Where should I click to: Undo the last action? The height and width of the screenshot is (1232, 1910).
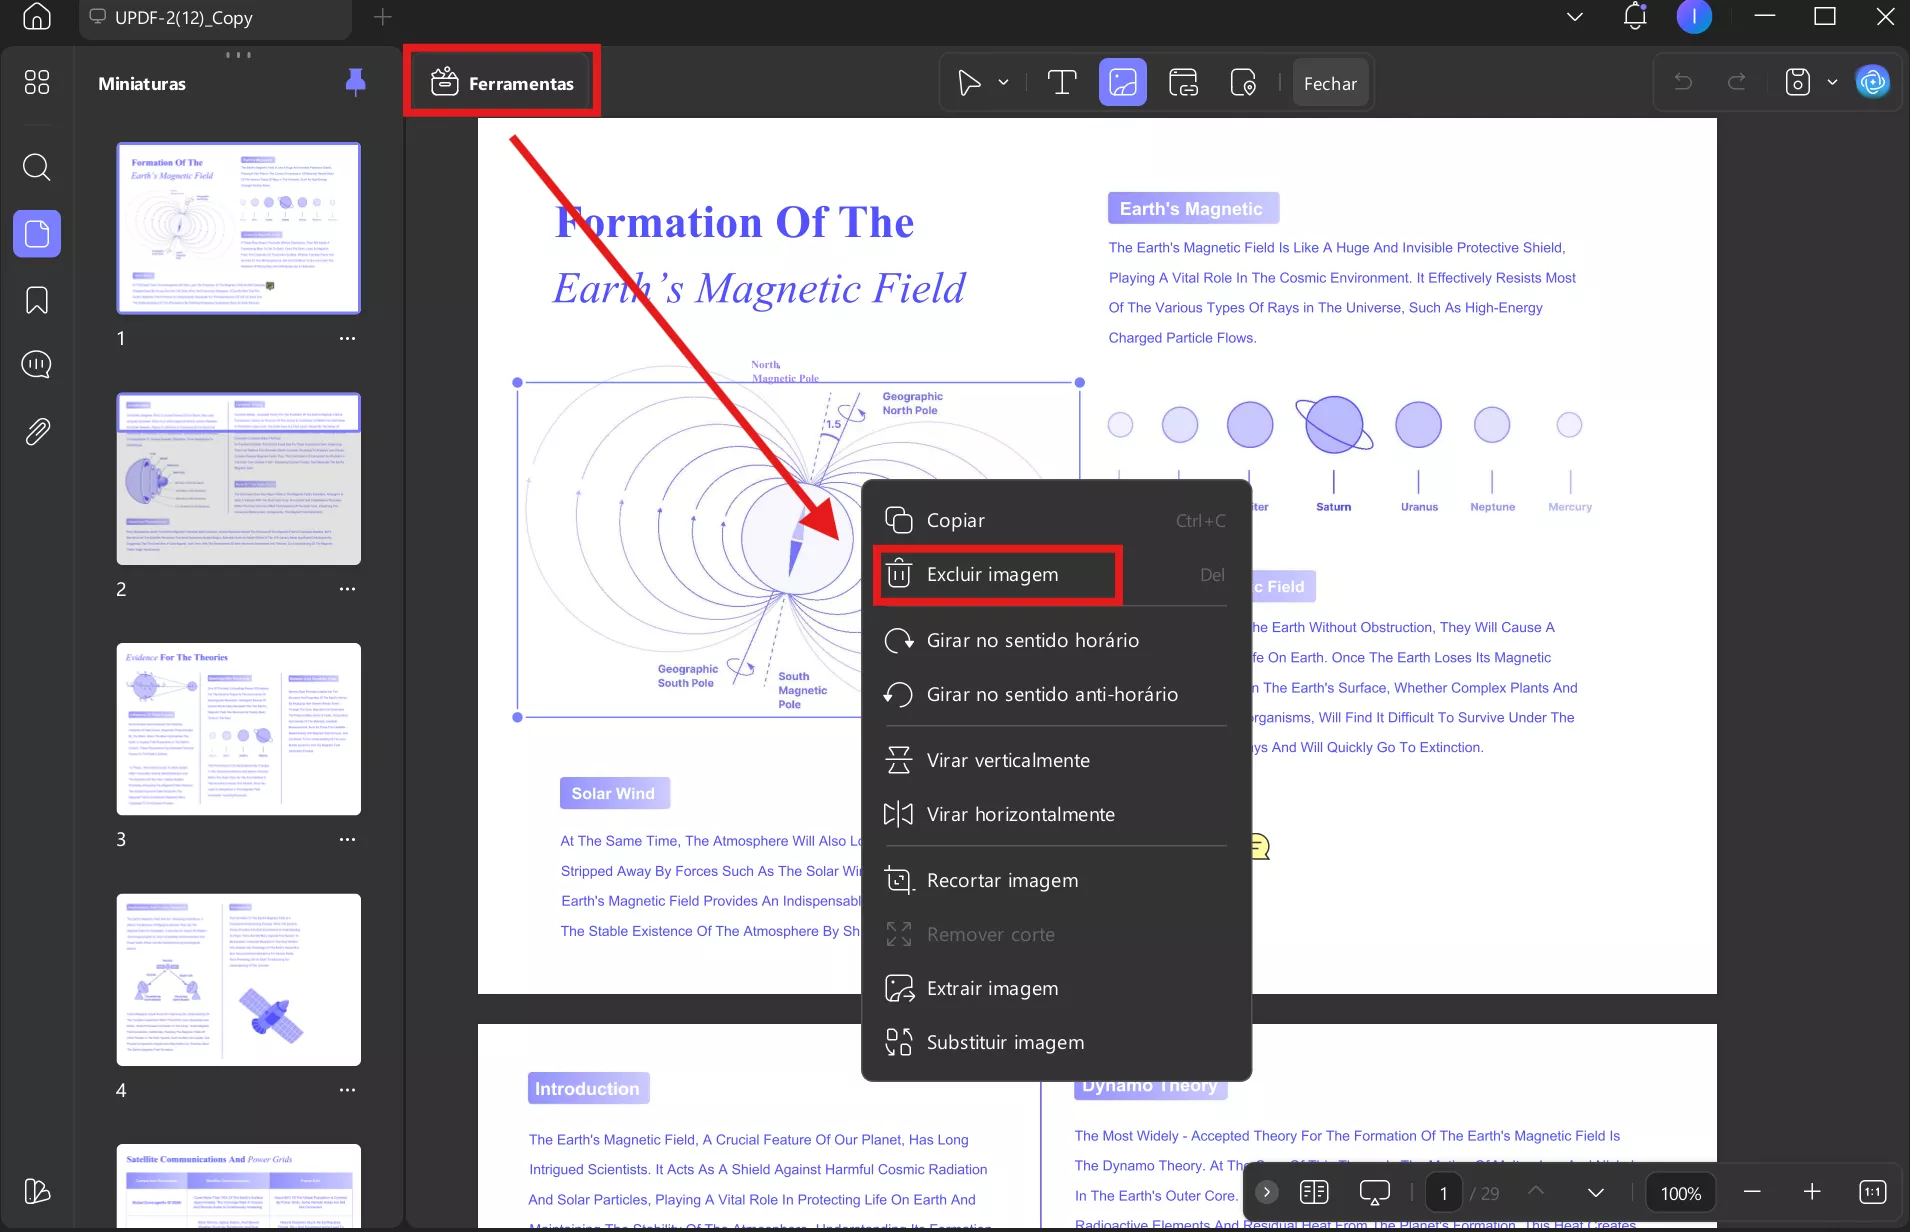(1684, 82)
